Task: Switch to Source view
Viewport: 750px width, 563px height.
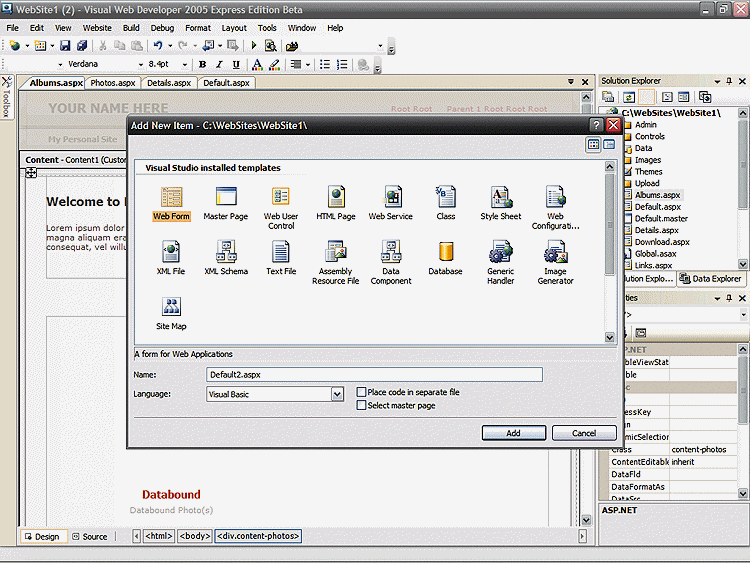Action: 89,537
